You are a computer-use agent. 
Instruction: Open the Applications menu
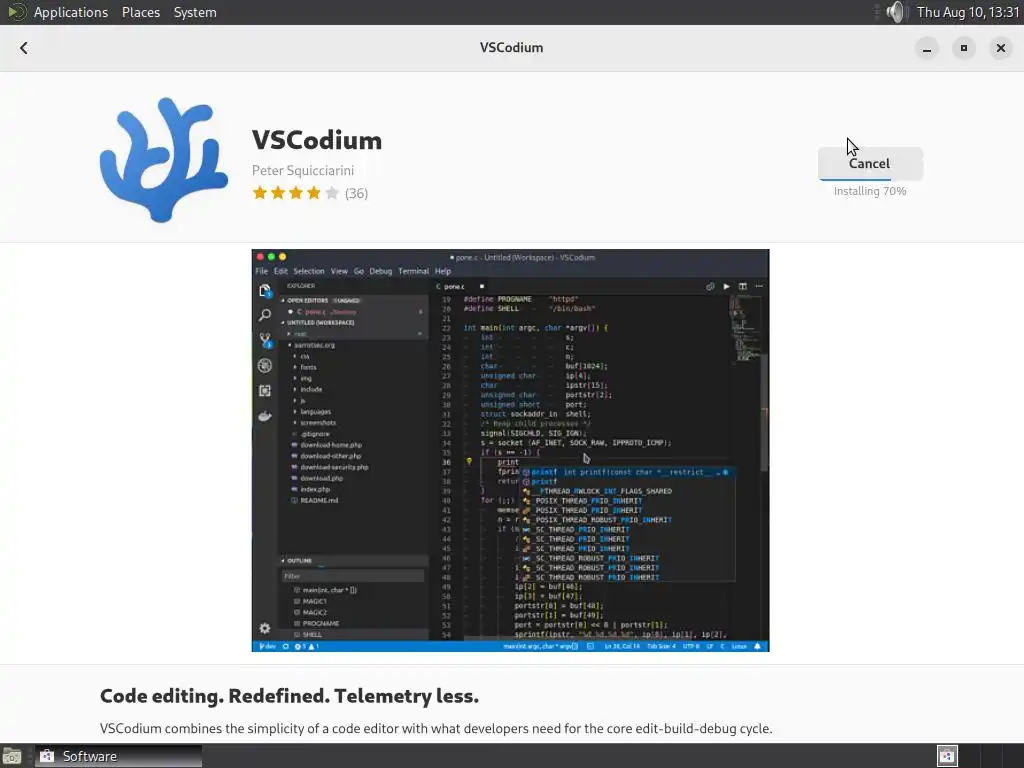pos(71,12)
